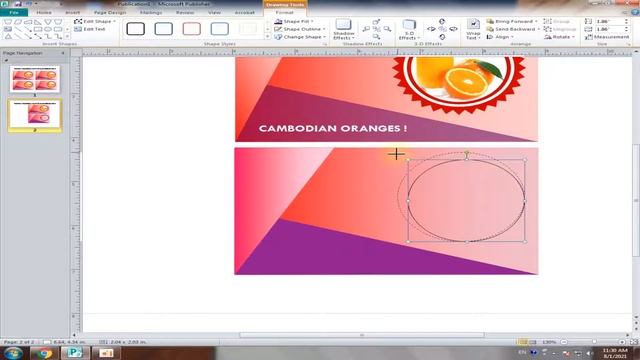Expand the Shape Styles gallery more arrow
This screenshot has height=360, width=640.
(x=268, y=37)
